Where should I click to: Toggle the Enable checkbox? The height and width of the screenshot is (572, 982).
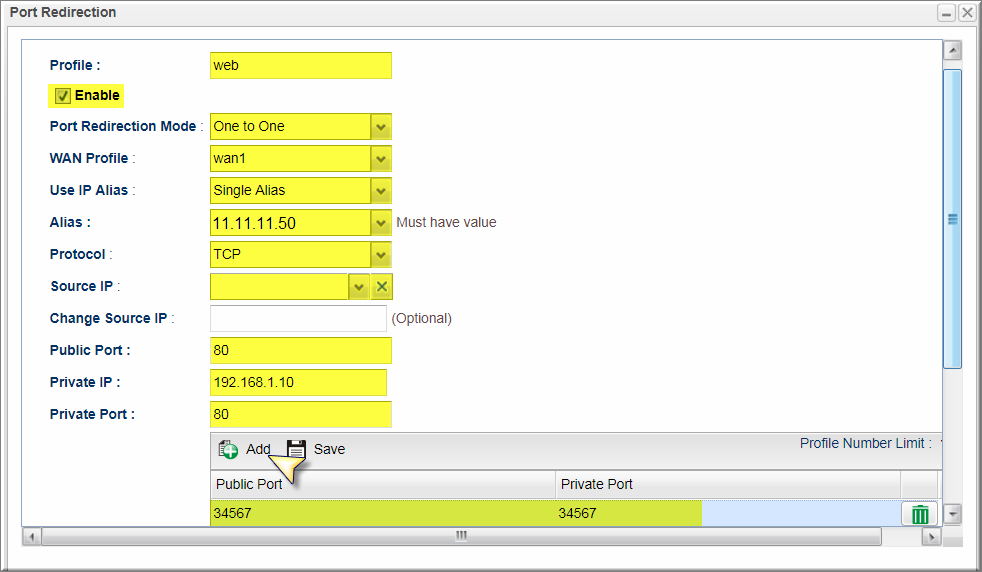click(x=63, y=96)
